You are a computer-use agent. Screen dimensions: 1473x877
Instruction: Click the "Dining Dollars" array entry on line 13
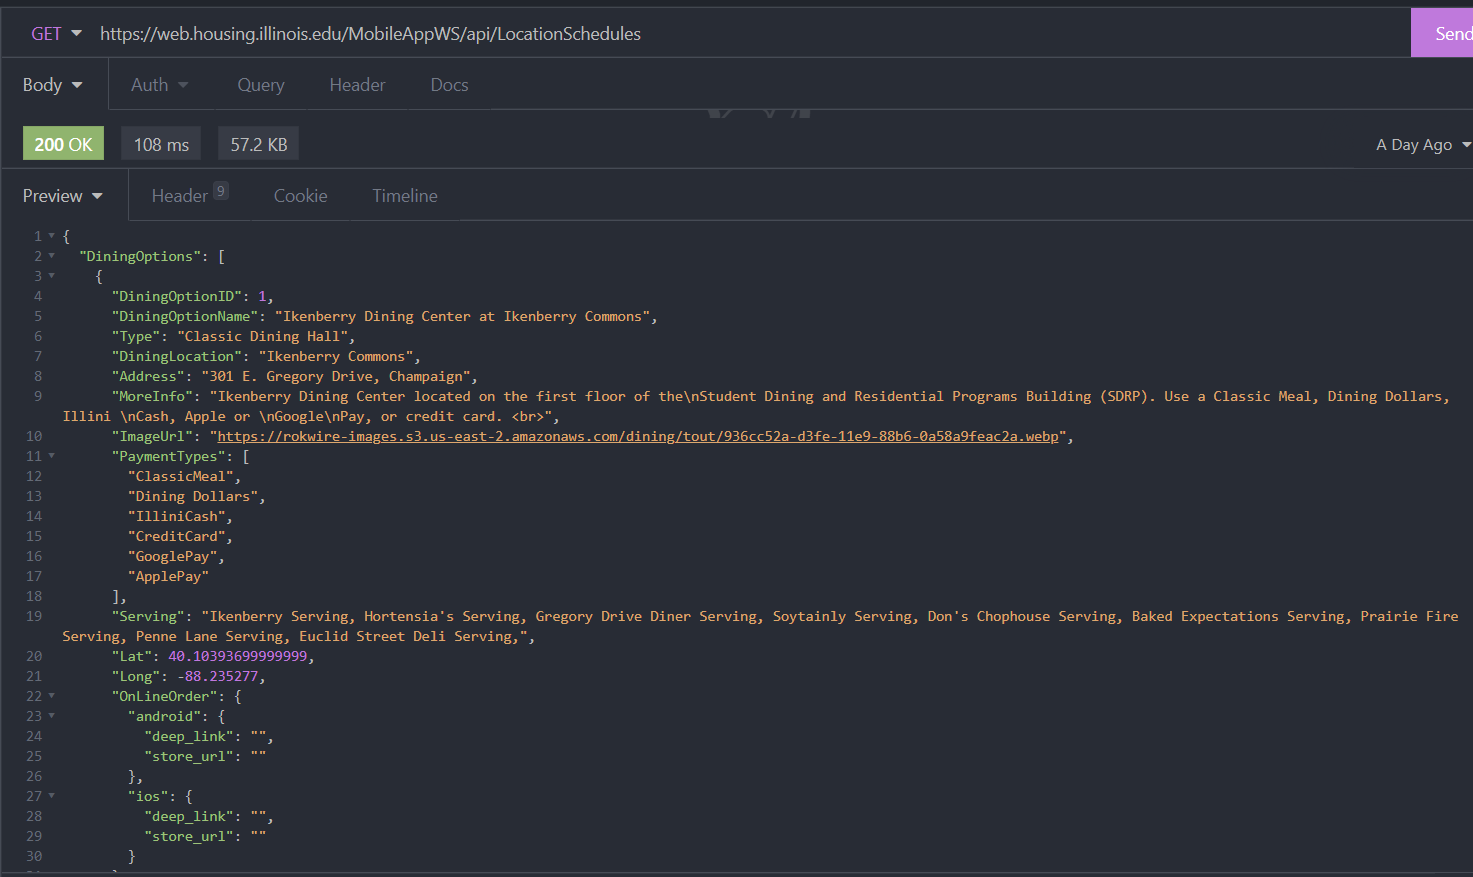(x=193, y=496)
